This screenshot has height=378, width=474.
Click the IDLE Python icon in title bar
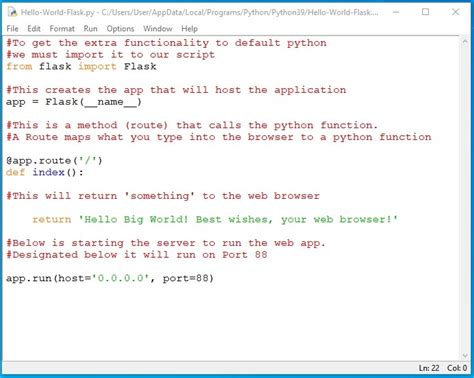pos(12,12)
